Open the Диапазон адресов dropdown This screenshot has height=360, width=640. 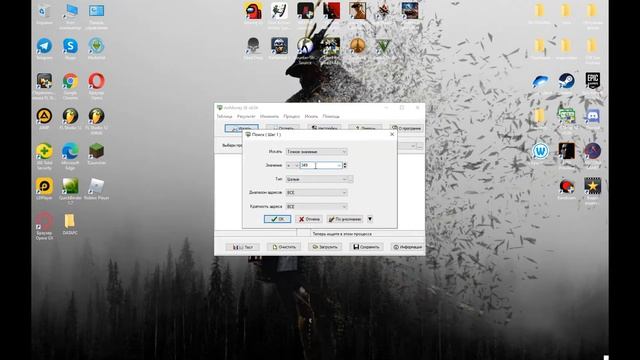click(317, 193)
